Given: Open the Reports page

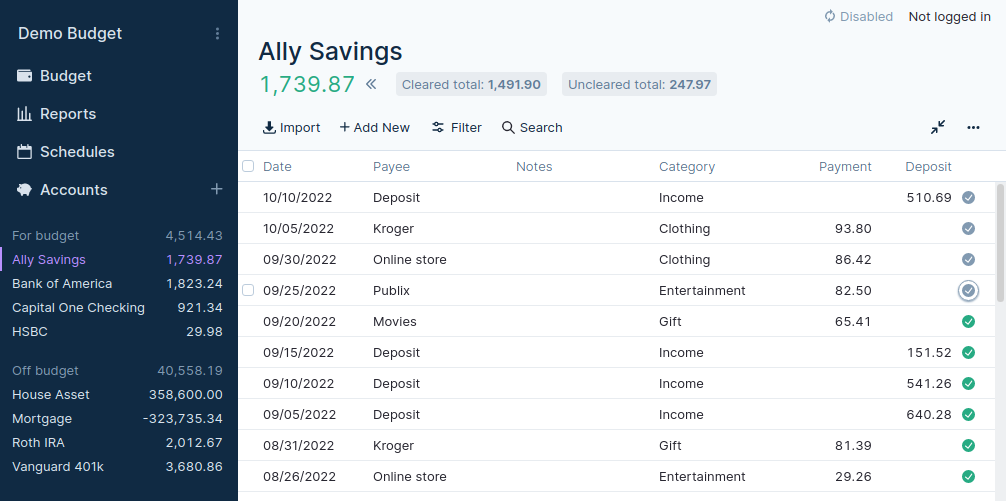Looking at the screenshot, I should point(67,114).
